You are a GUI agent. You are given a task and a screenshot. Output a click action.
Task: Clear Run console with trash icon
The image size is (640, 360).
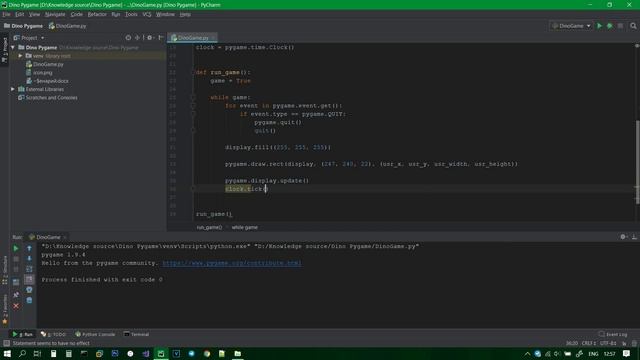click(29, 300)
